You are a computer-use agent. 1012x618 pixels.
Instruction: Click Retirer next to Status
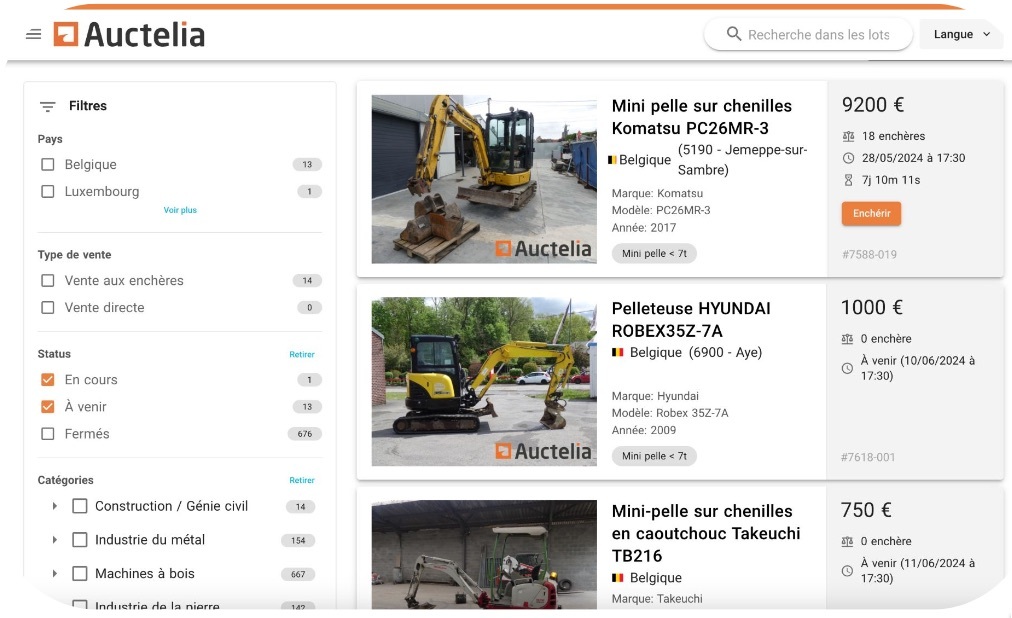(302, 355)
